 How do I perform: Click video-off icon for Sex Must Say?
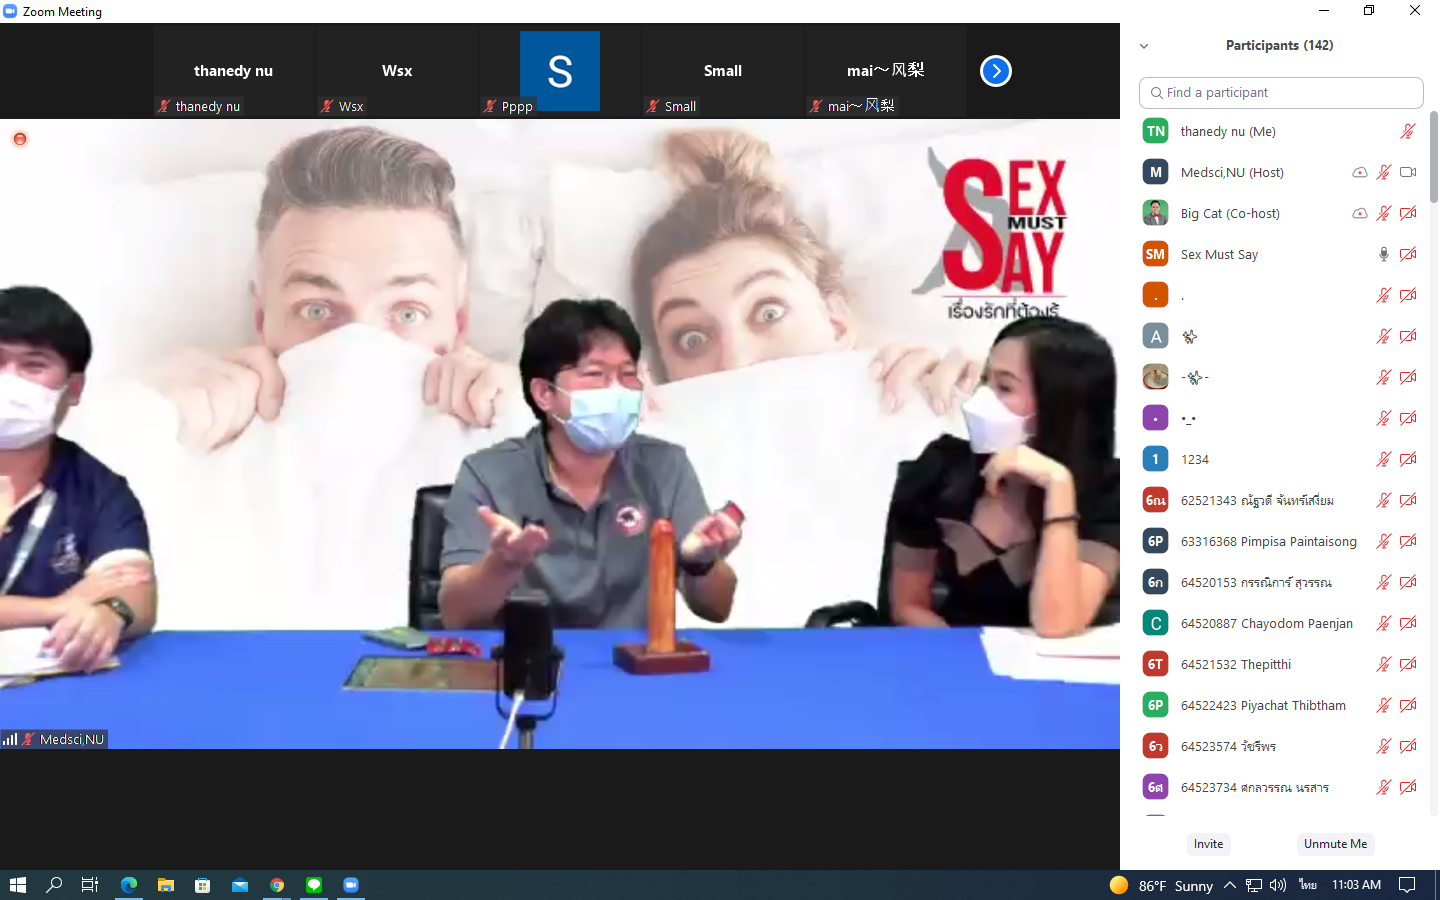click(x=1408, y=254)
